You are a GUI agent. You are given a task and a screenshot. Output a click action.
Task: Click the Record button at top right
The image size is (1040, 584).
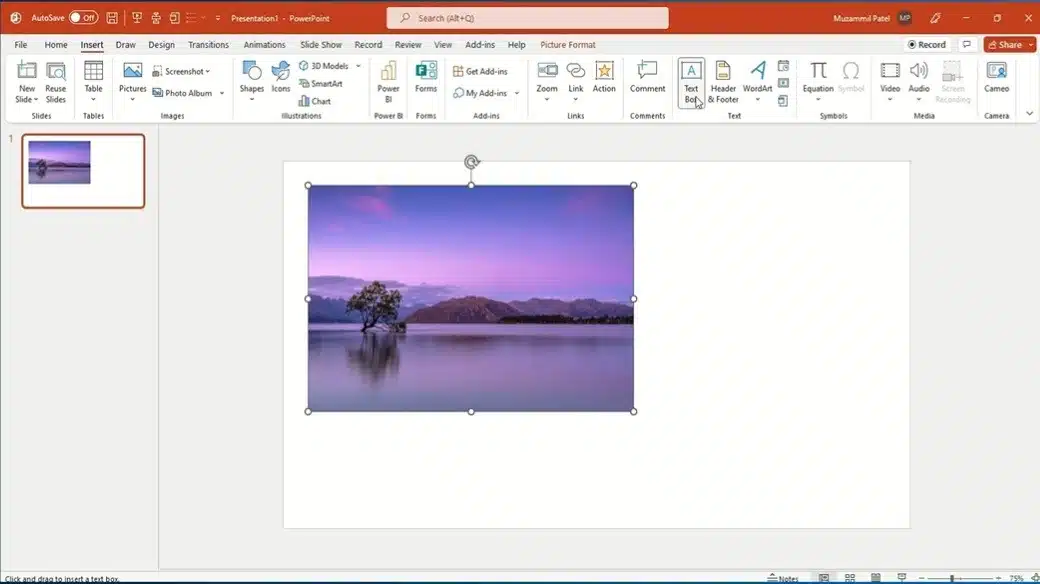(x=926, y=45)
